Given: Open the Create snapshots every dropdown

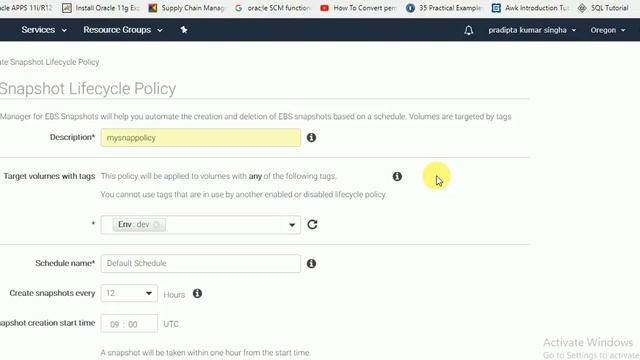Looking at the screenshot, I should click(x=129, y=293).
